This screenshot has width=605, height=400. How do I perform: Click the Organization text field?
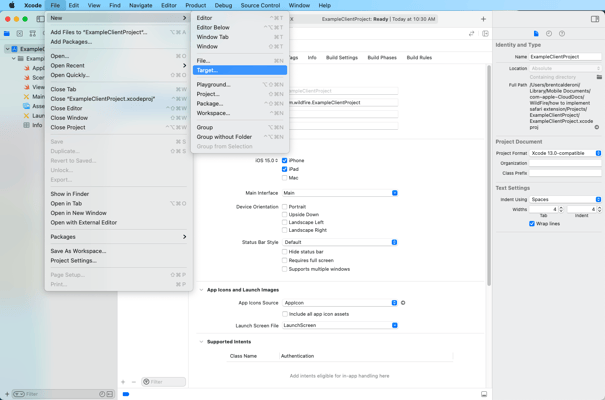[x=565, y=163]
